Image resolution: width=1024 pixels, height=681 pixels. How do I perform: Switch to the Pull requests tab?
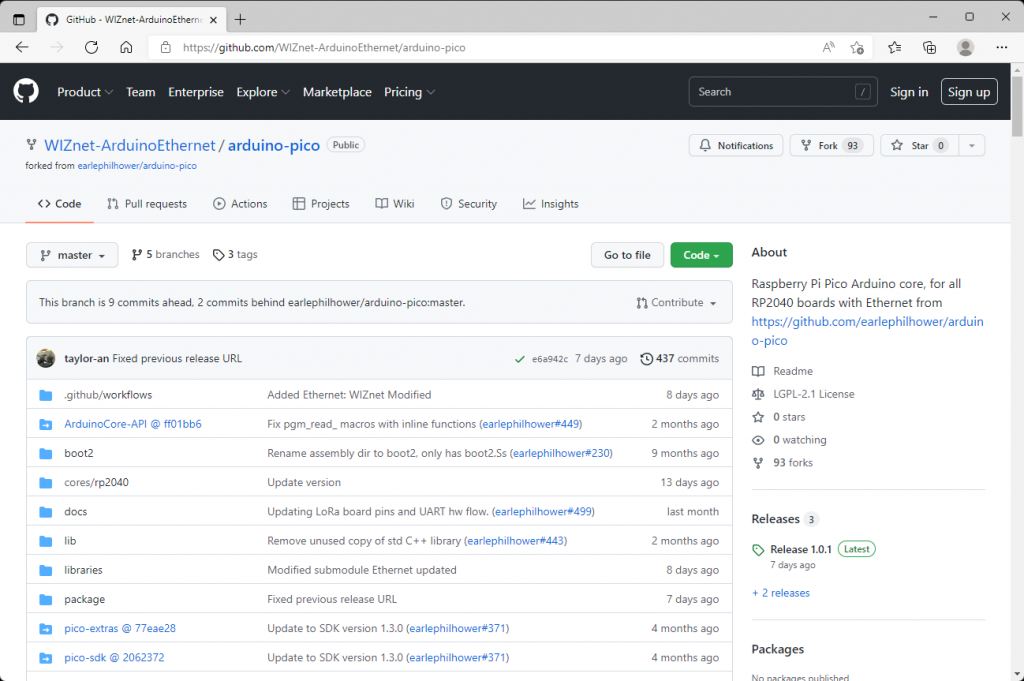(x=147, y=204)
